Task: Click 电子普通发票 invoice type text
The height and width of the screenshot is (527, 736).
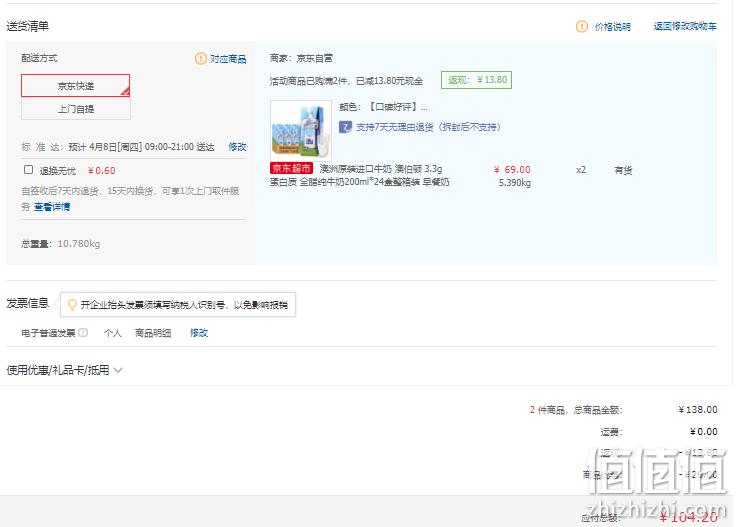Action: (48, 333)
